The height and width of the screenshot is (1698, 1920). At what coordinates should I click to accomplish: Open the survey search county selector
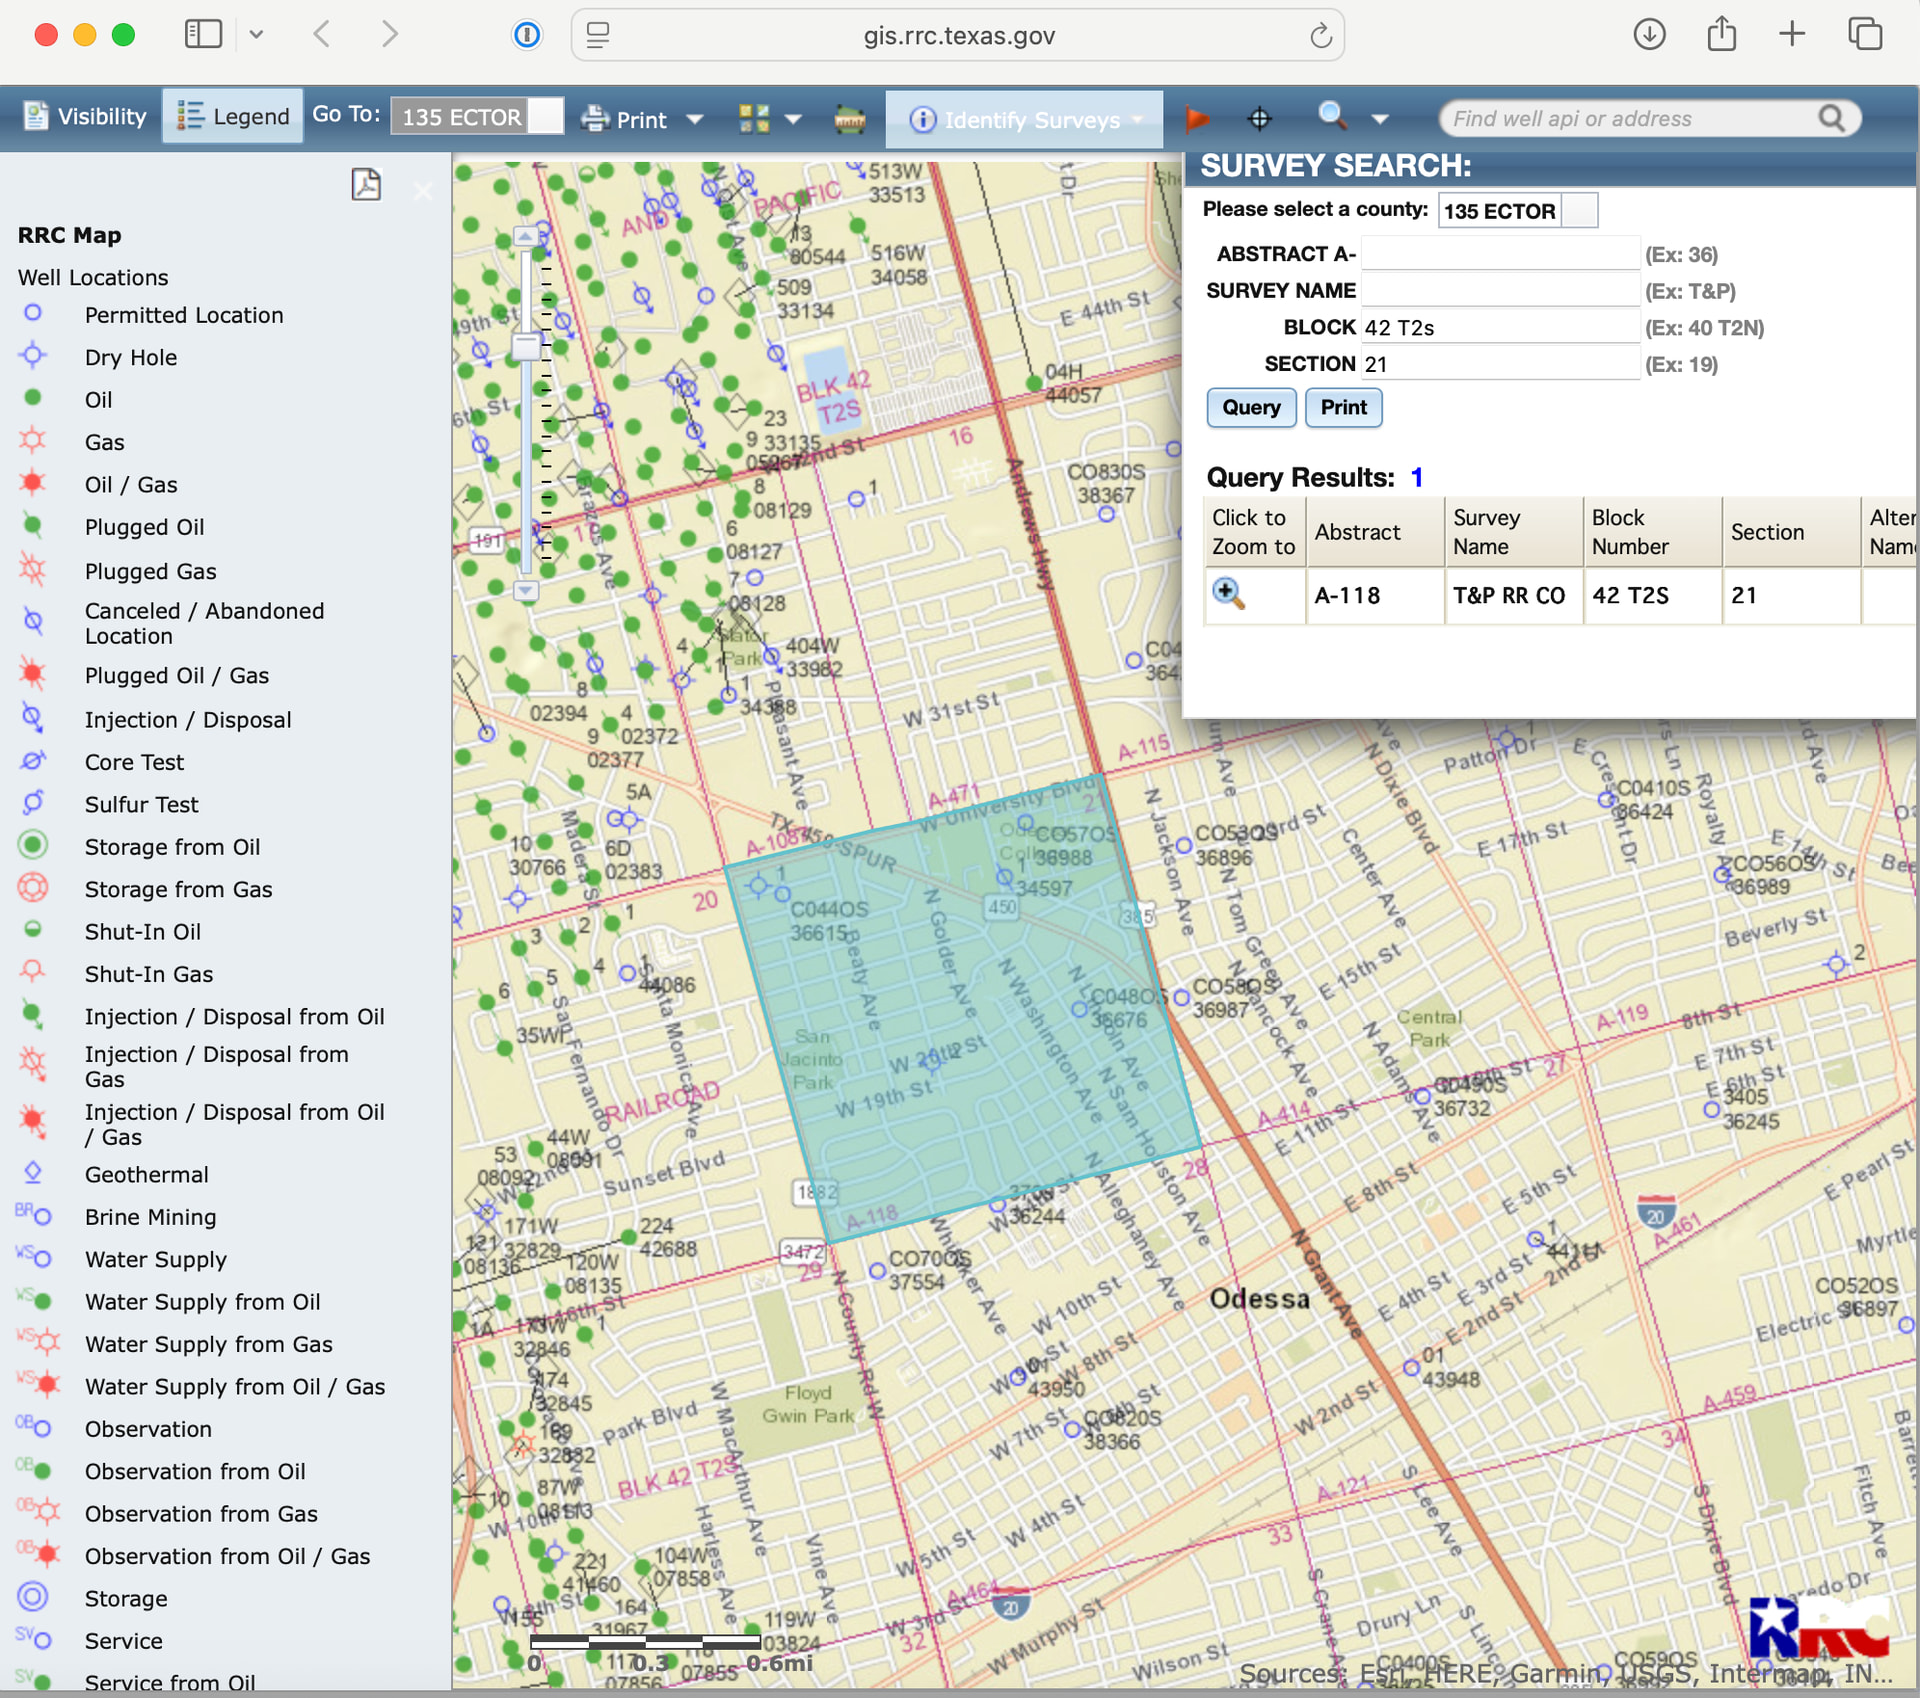pyautogui.click(x=1579, y=211)
